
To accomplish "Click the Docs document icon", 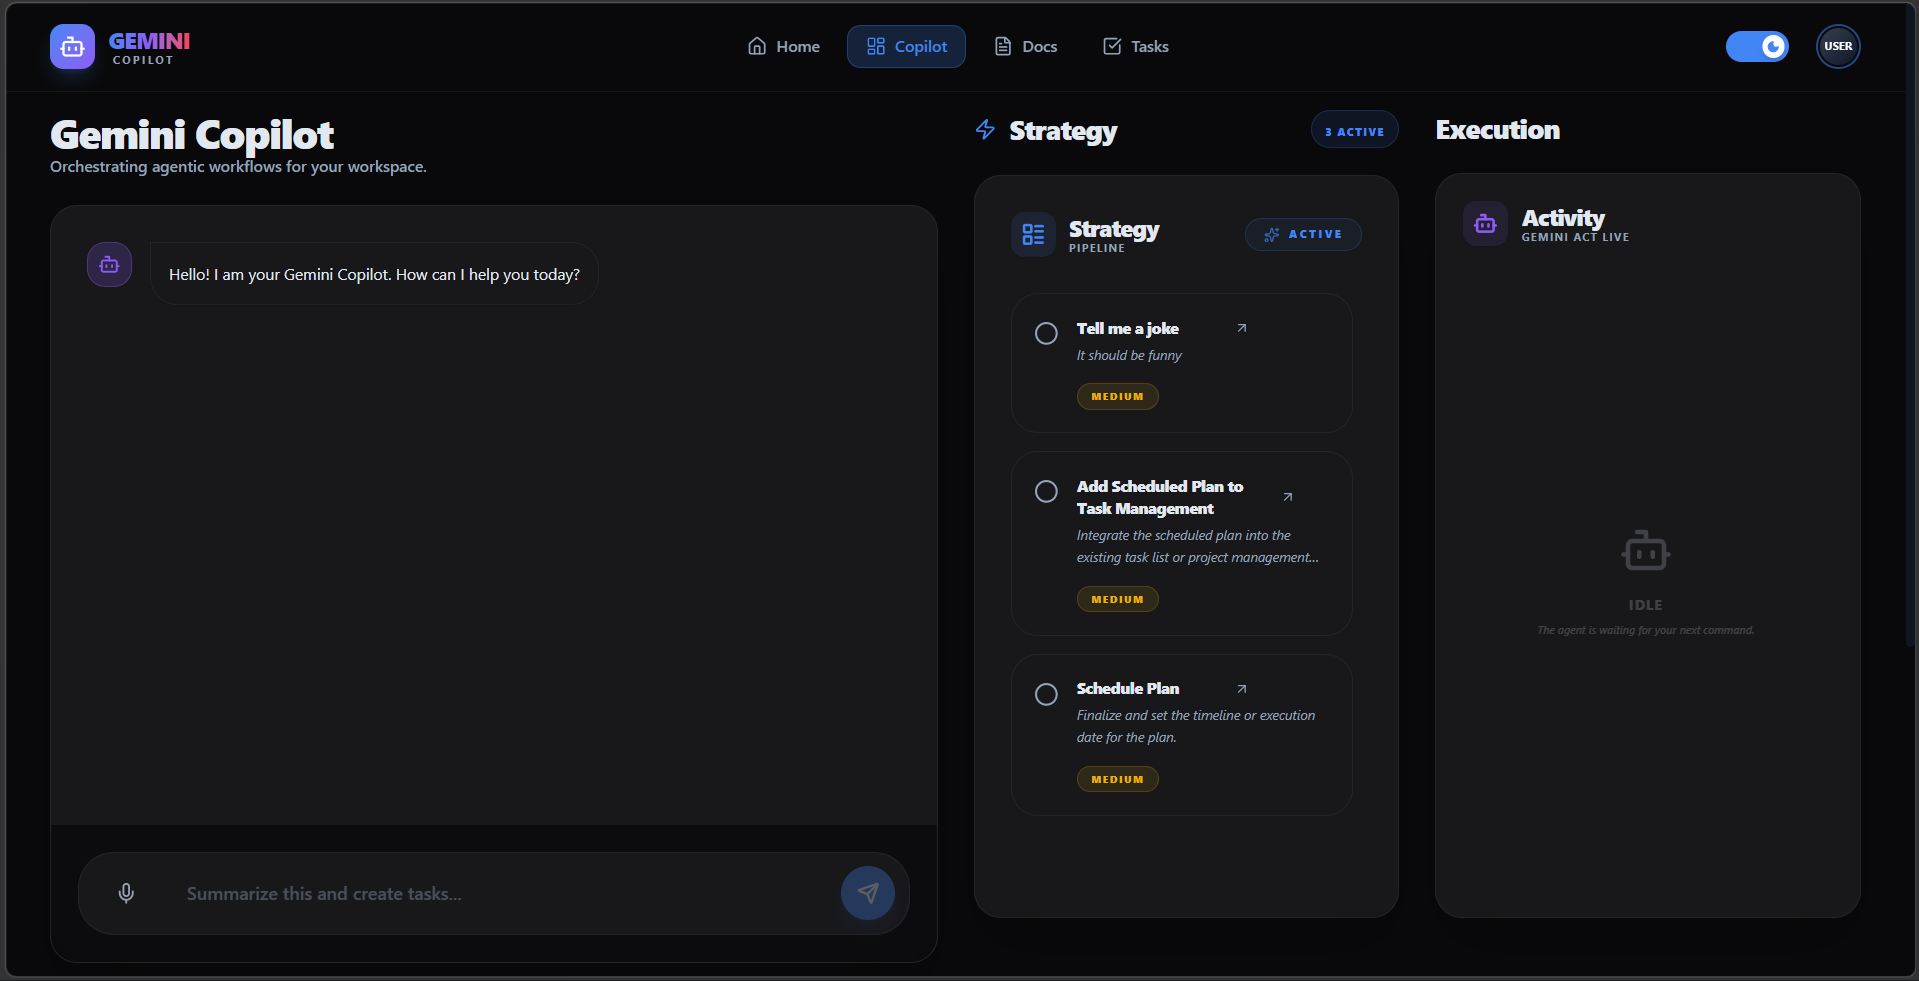I will 1003,46.
